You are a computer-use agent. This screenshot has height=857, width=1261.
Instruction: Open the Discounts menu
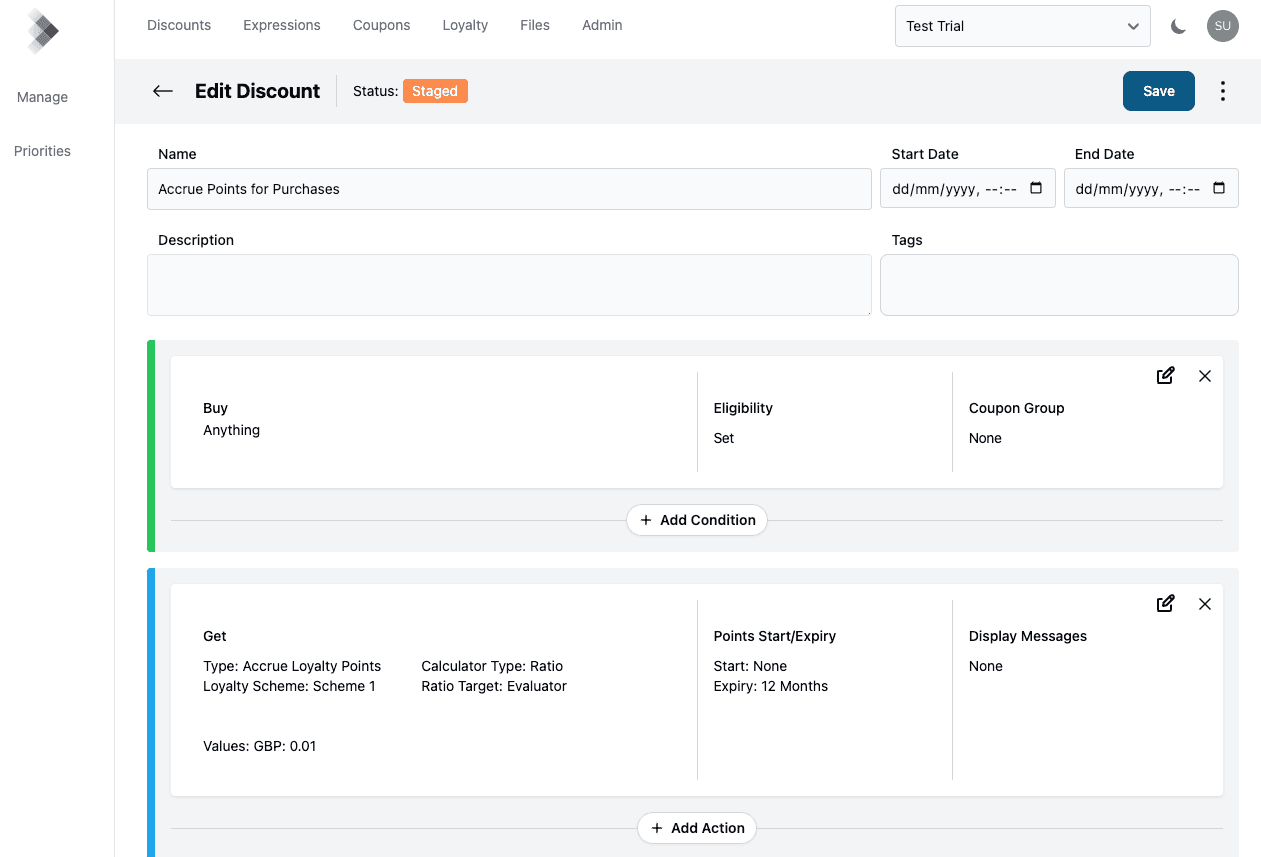(x=179, y=25)
